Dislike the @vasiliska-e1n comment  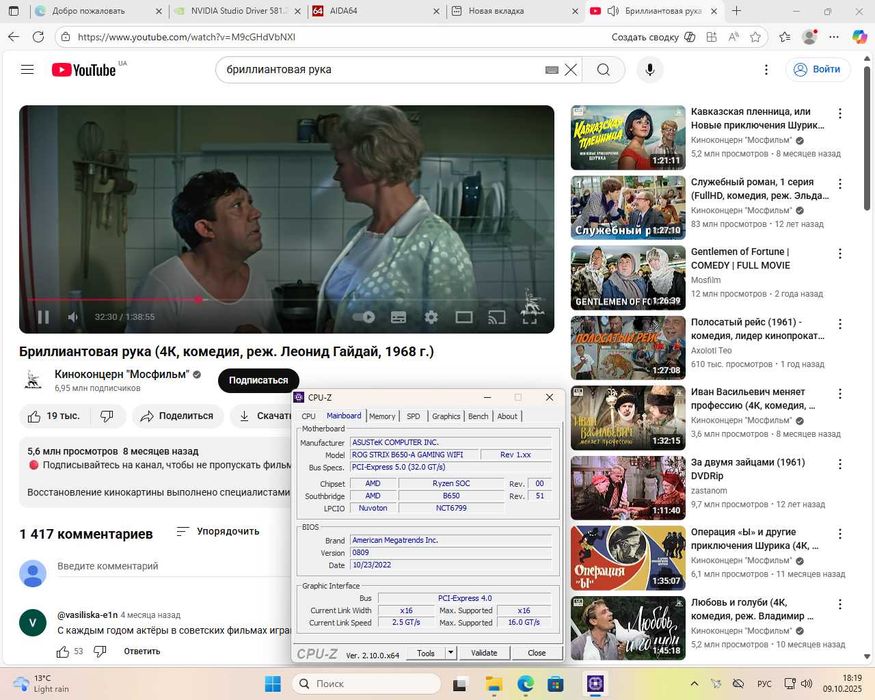[x=100, y=651]
